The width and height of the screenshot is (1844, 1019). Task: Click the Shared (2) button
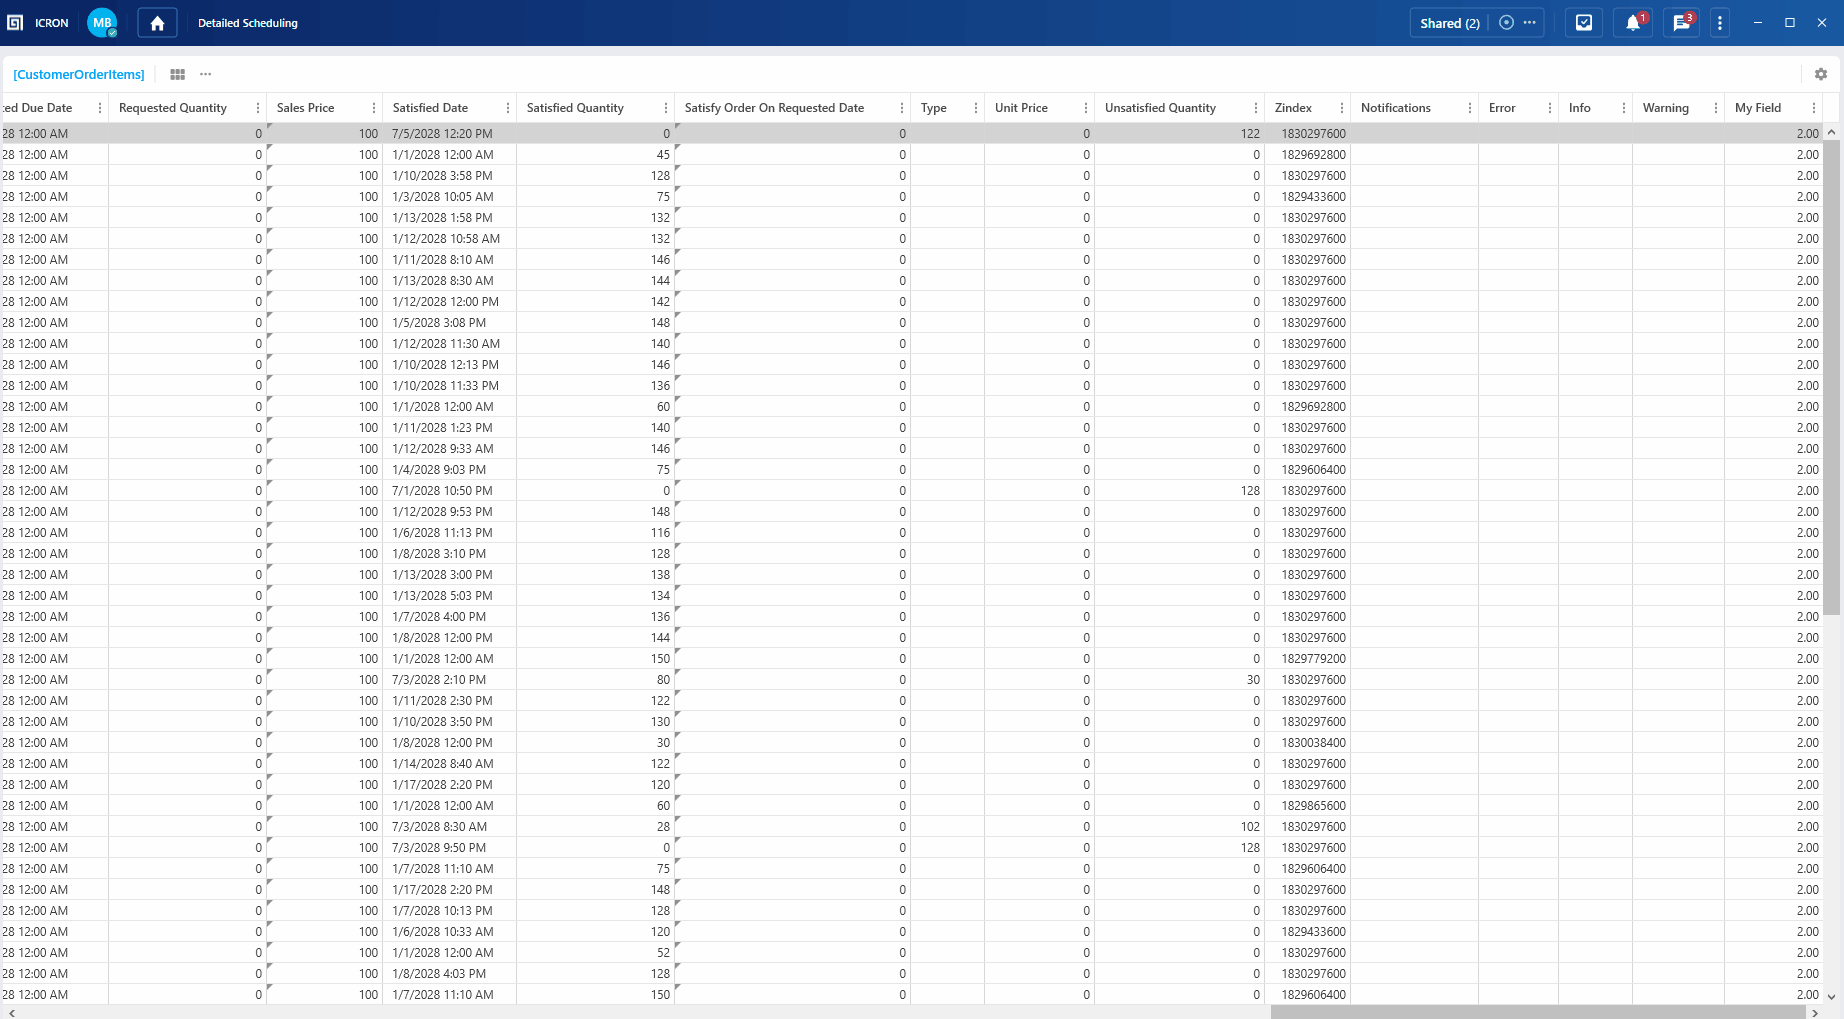pyautogui.click(x=1450, y=23)
